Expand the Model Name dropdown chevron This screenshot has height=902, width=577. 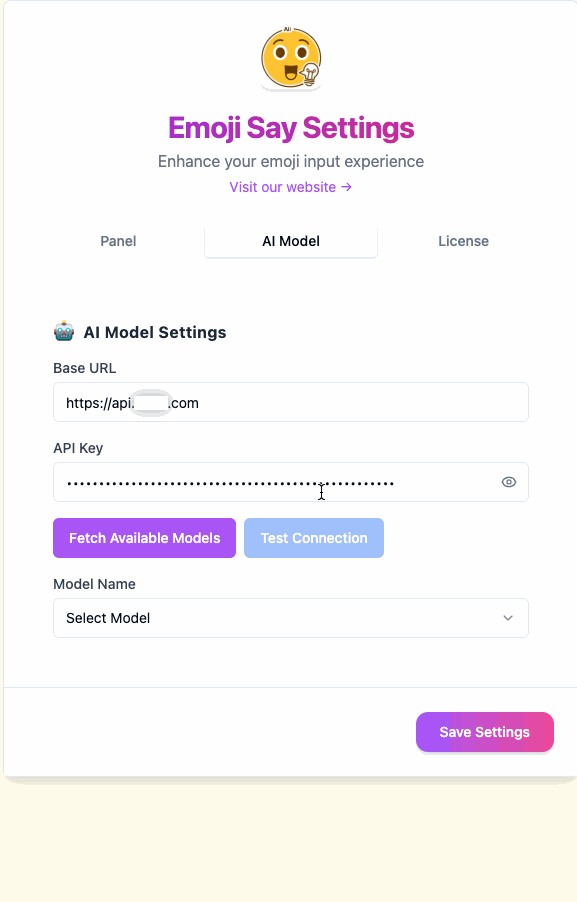[x=508, y=618]
